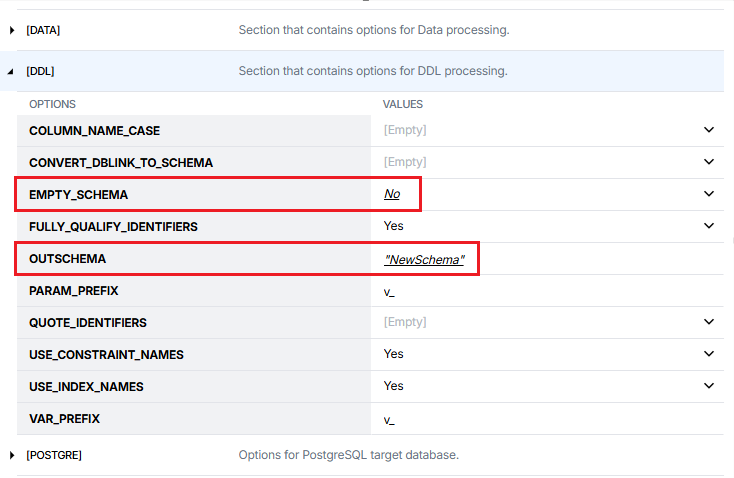Expand the [POSTGRE] section triangle

pyautogui.click(x=12, y=455)
